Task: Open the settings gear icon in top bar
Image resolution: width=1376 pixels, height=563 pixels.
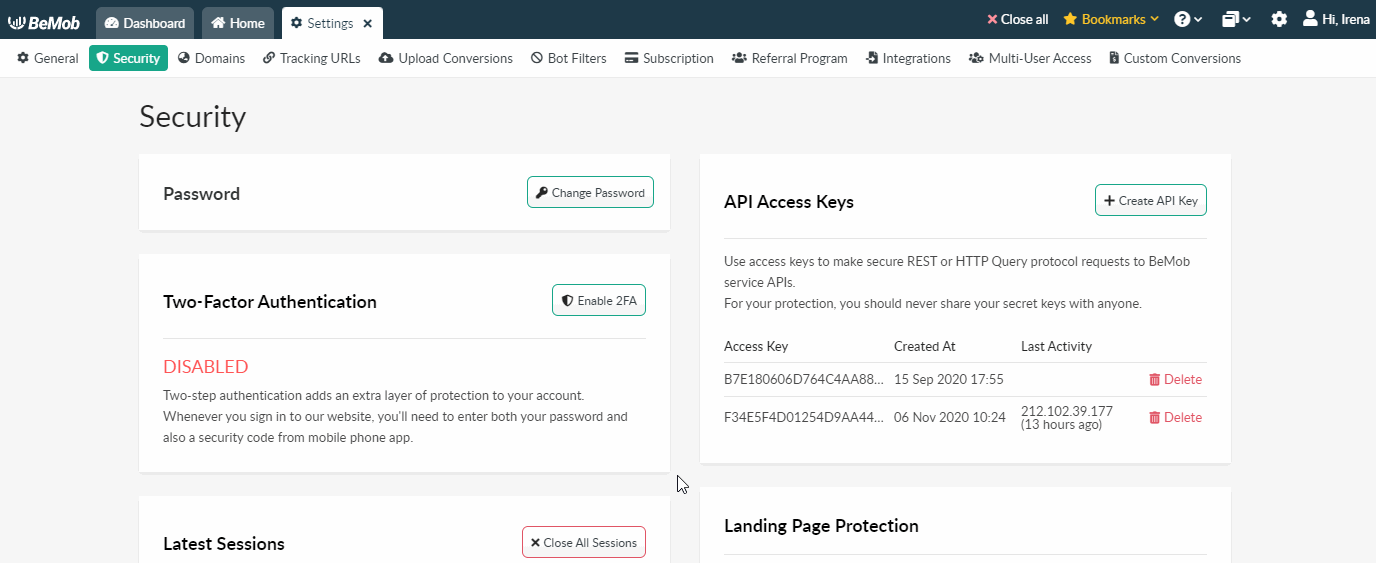Action: coord(1279,19)
